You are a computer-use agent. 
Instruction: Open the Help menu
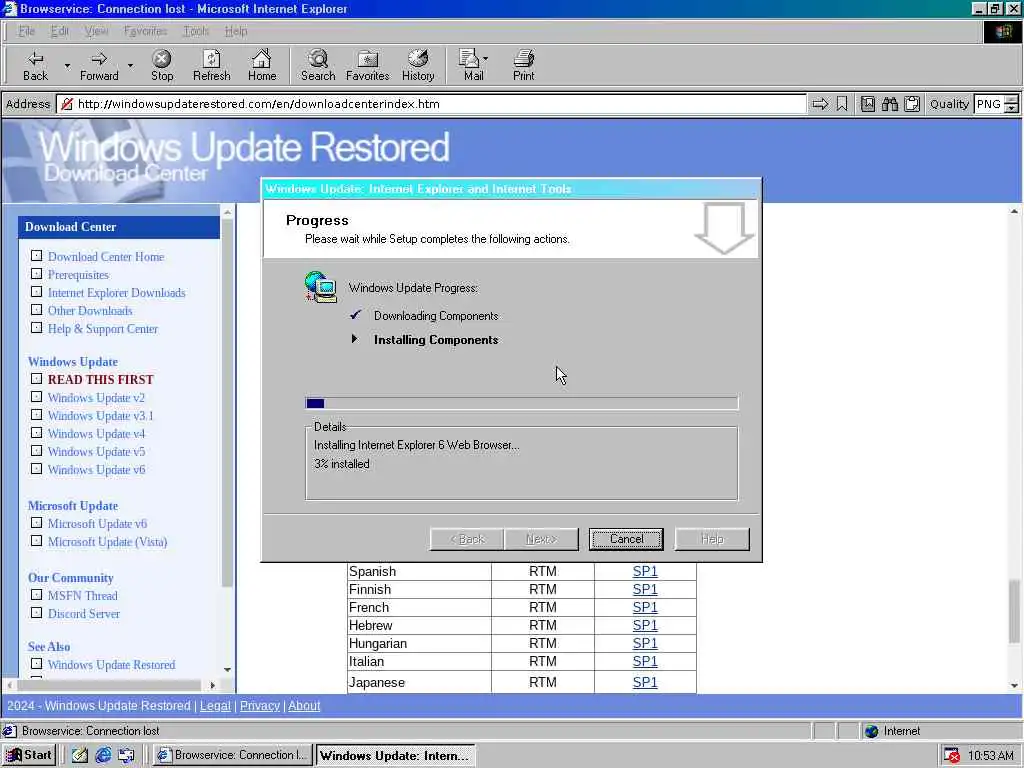pos(236,31)
